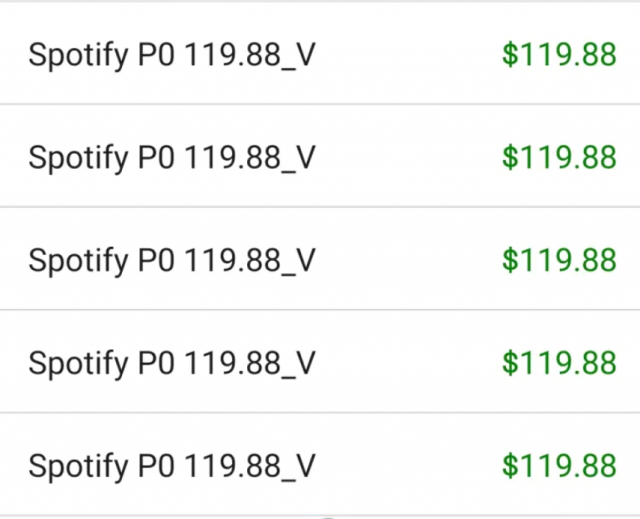The height and width of the screenshot is (519, 640).
Task: Select the $119.88 amount in the middle row
Action: [559, 260]
